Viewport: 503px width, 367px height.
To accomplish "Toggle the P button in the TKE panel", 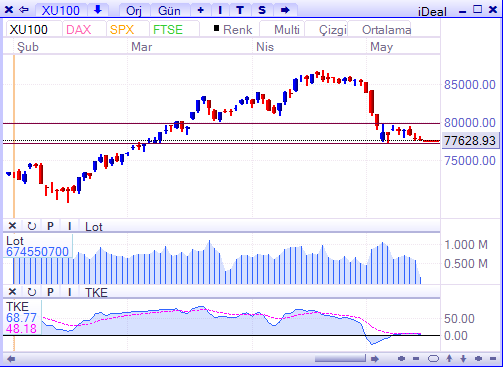I will coord(50,292).
